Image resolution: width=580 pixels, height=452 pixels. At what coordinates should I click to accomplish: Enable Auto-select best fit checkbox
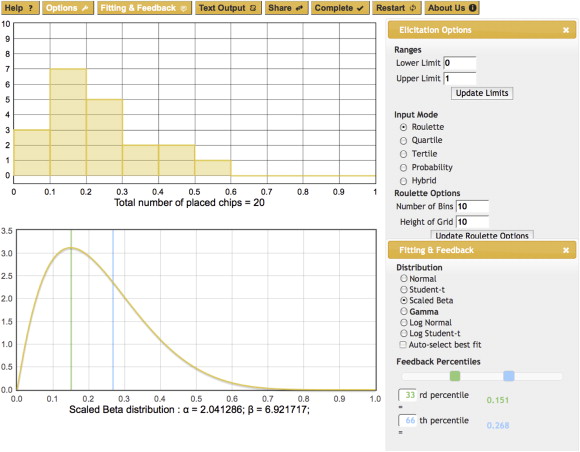pyautogui.click(x=403, y=345)
